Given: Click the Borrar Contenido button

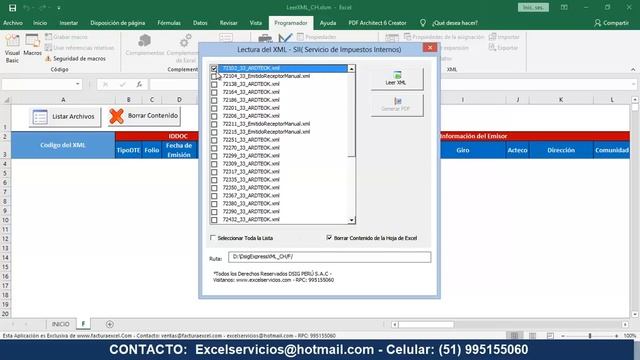Looking at the screenshot, I should tap(144, 116).
